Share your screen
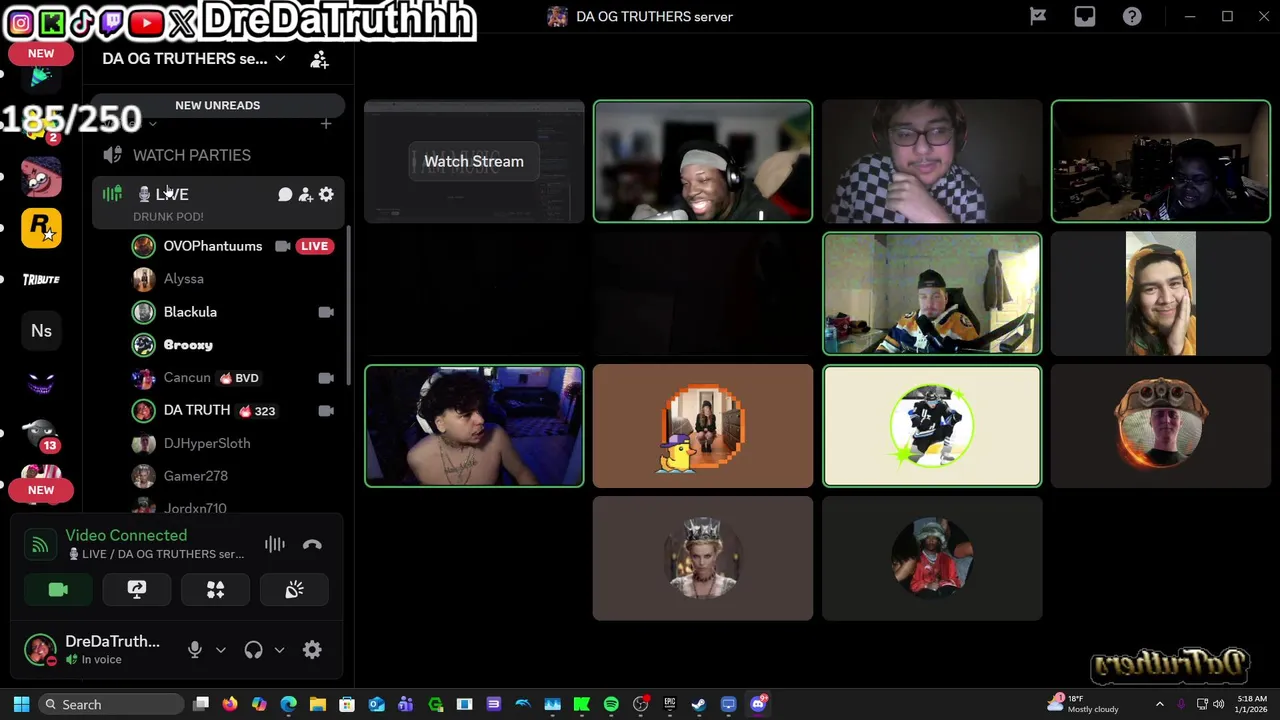Viewport: 1280px width, 720px height. [137, 590]
